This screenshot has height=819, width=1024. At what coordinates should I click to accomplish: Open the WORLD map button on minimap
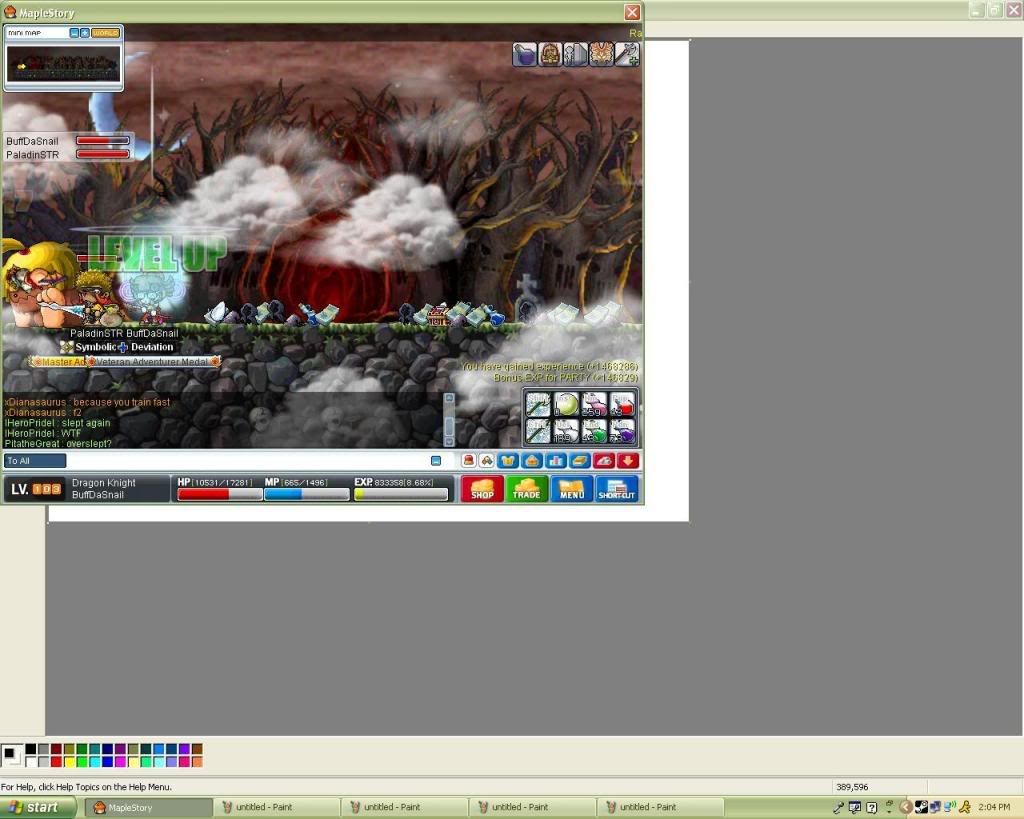click(105, 33)
